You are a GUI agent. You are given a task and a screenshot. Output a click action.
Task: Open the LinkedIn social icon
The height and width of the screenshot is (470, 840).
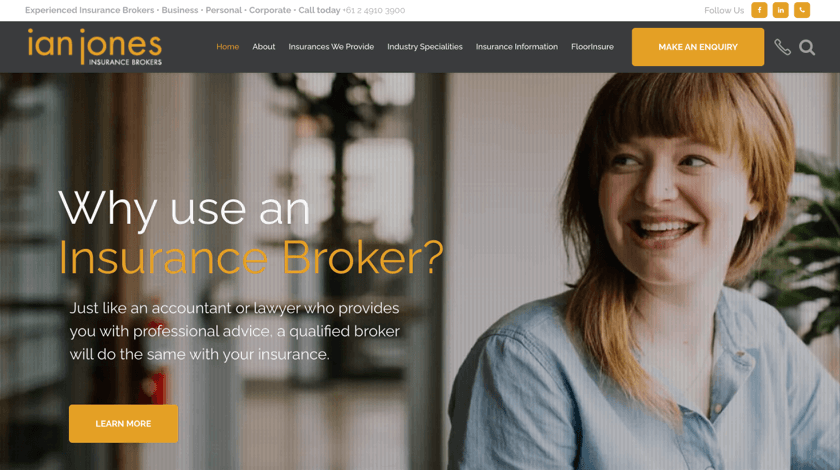[781, 10]
